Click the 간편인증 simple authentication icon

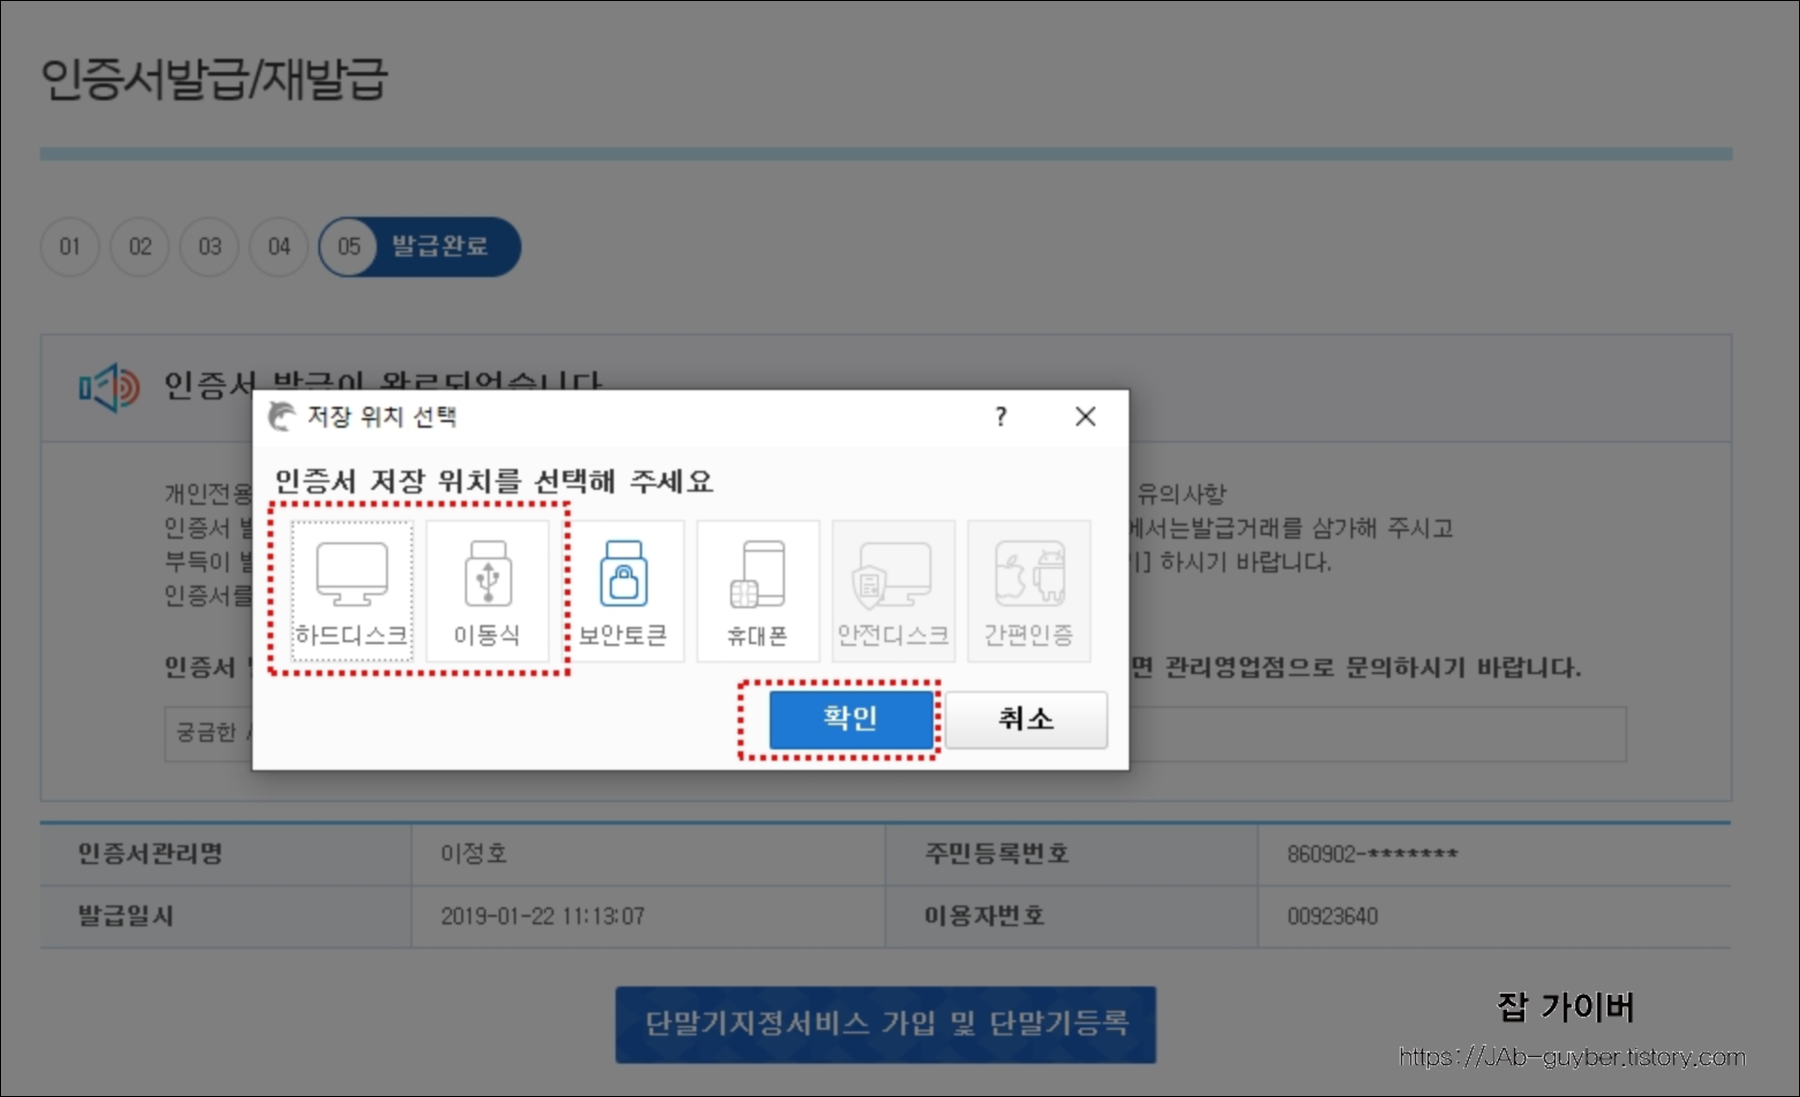click(1028, 590)
